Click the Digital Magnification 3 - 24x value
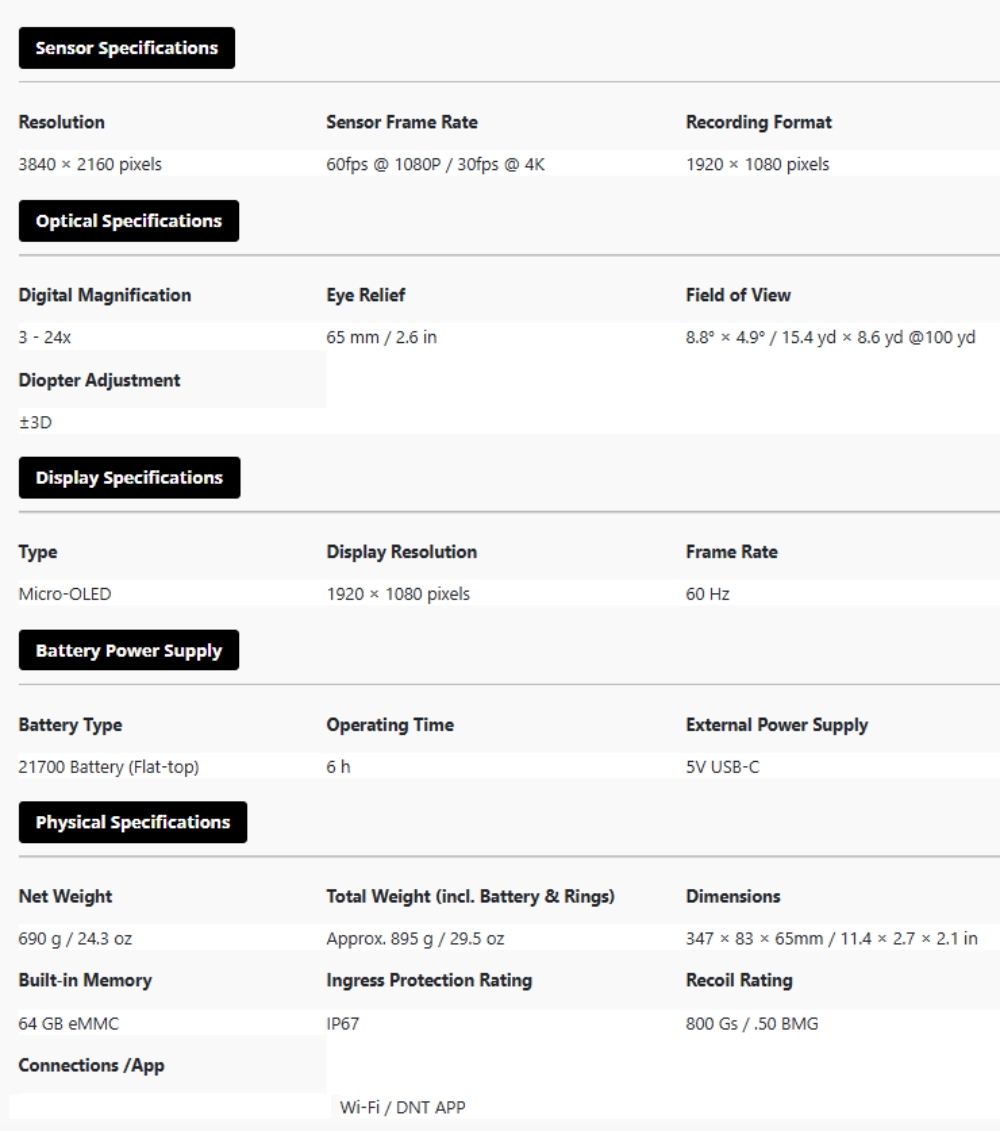Screen dimensions: 1000x1131 point(45,337)
